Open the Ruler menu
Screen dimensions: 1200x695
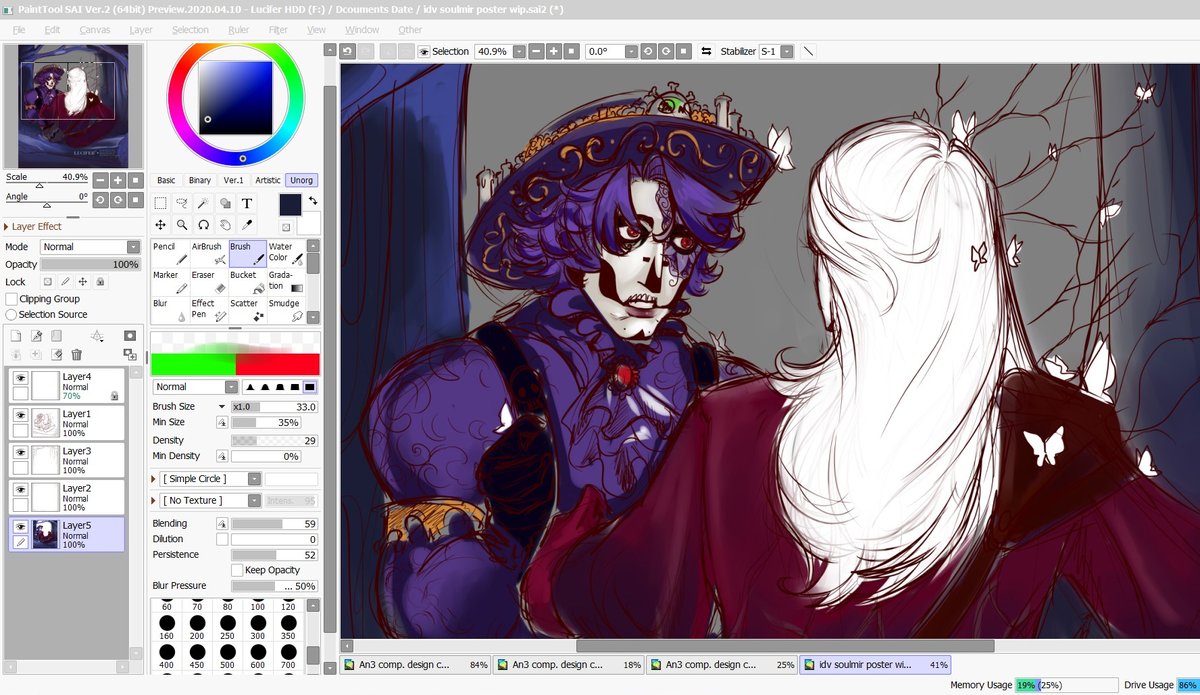(x=238, y=30)
